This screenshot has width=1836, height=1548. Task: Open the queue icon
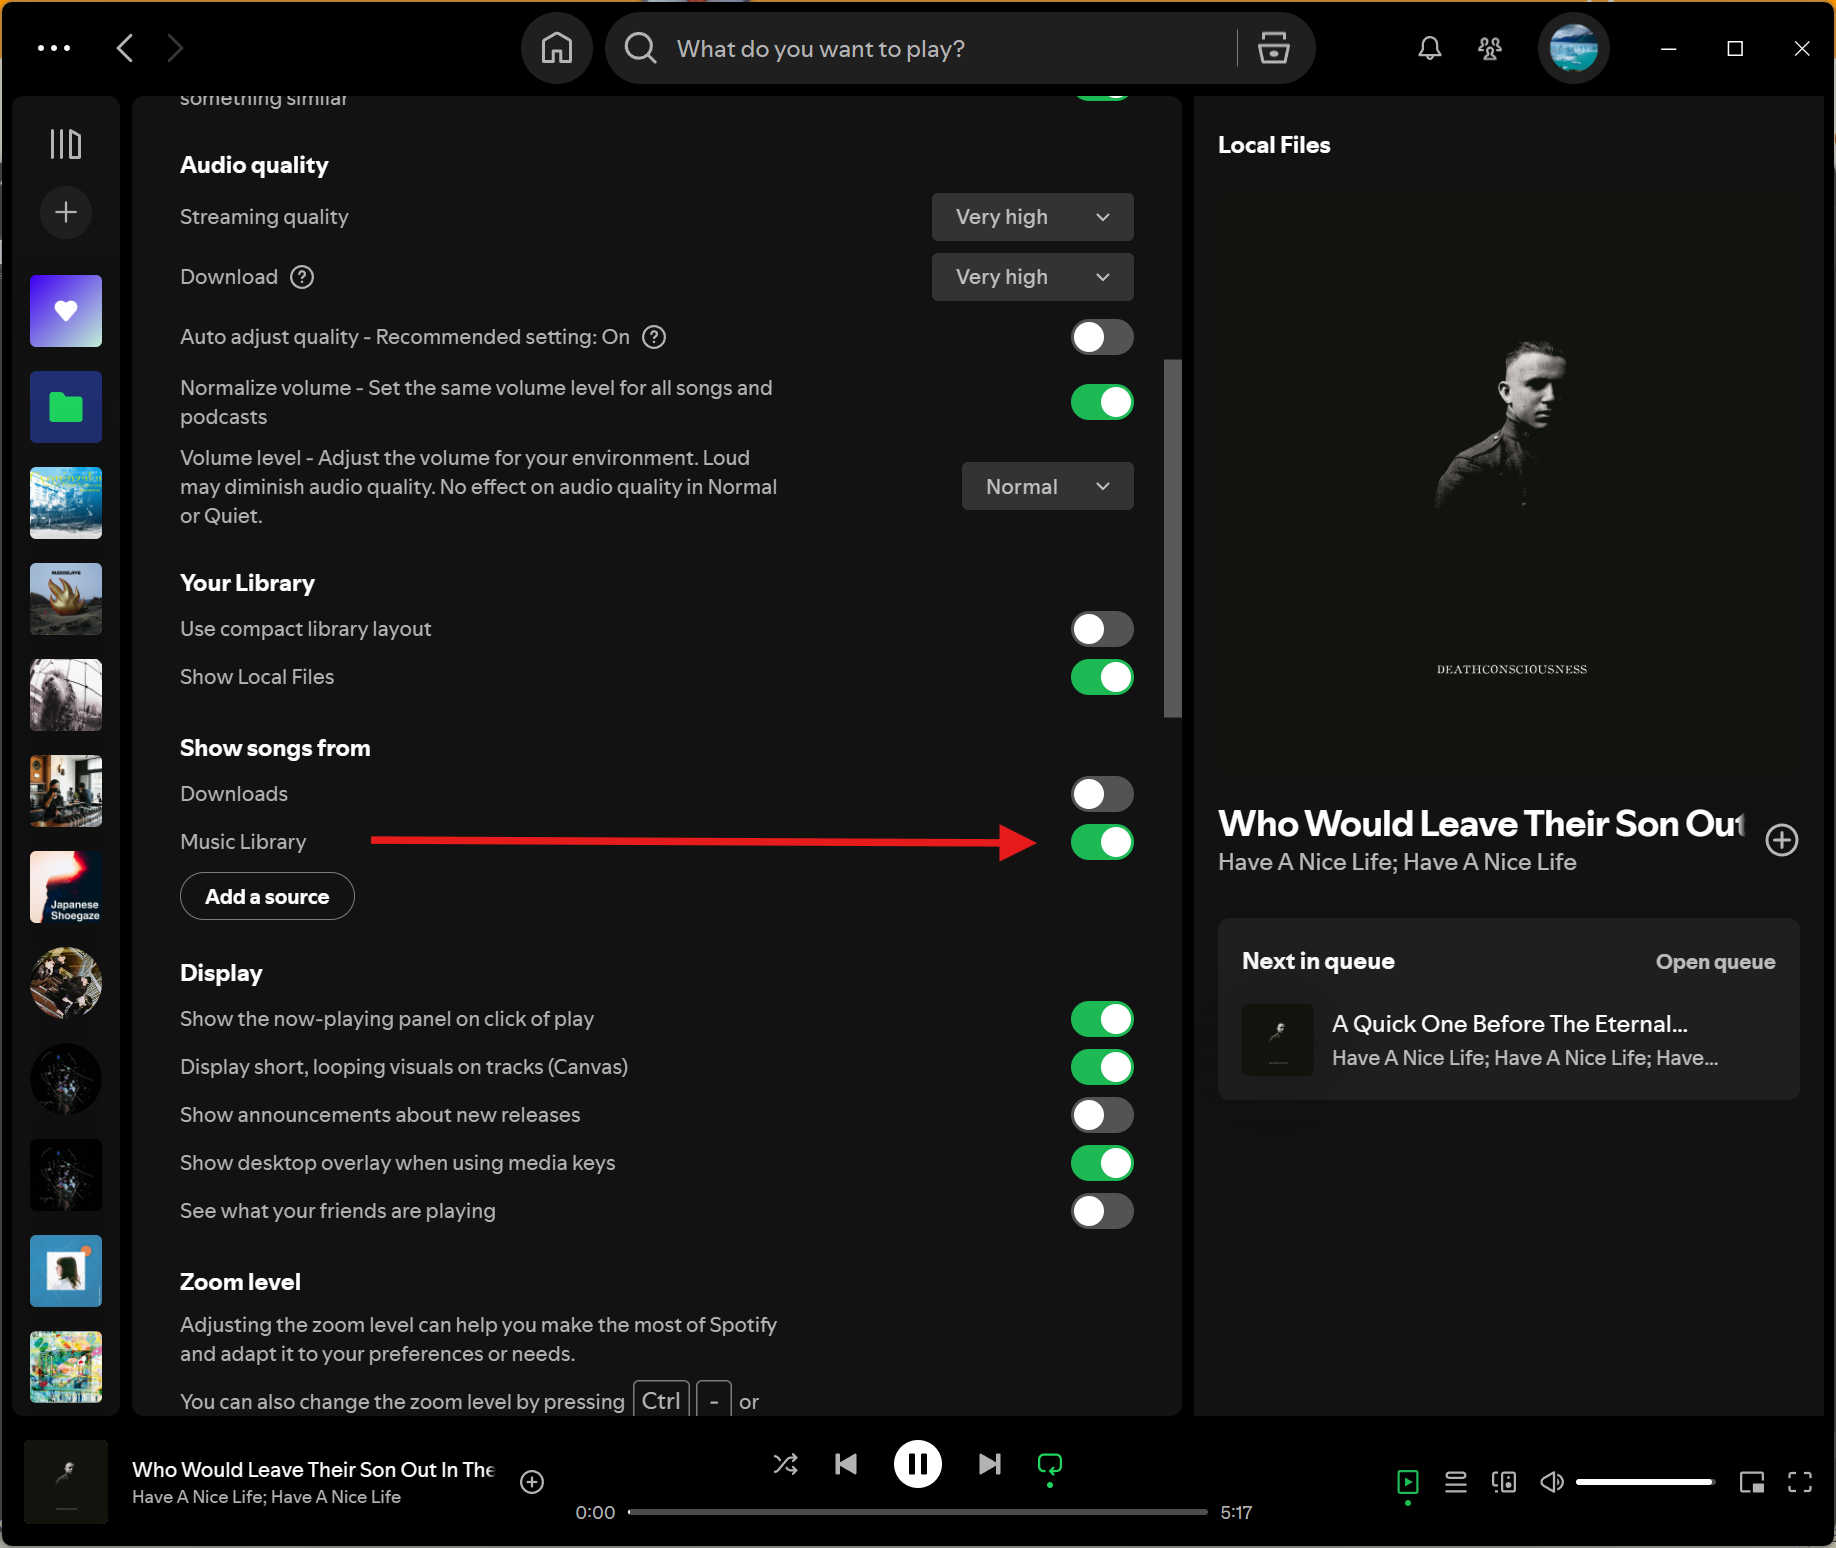coord(1456,1482)
